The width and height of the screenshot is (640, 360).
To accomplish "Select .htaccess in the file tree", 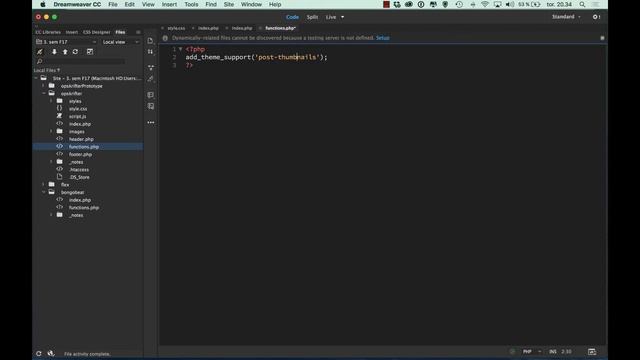I will [79, 169].
